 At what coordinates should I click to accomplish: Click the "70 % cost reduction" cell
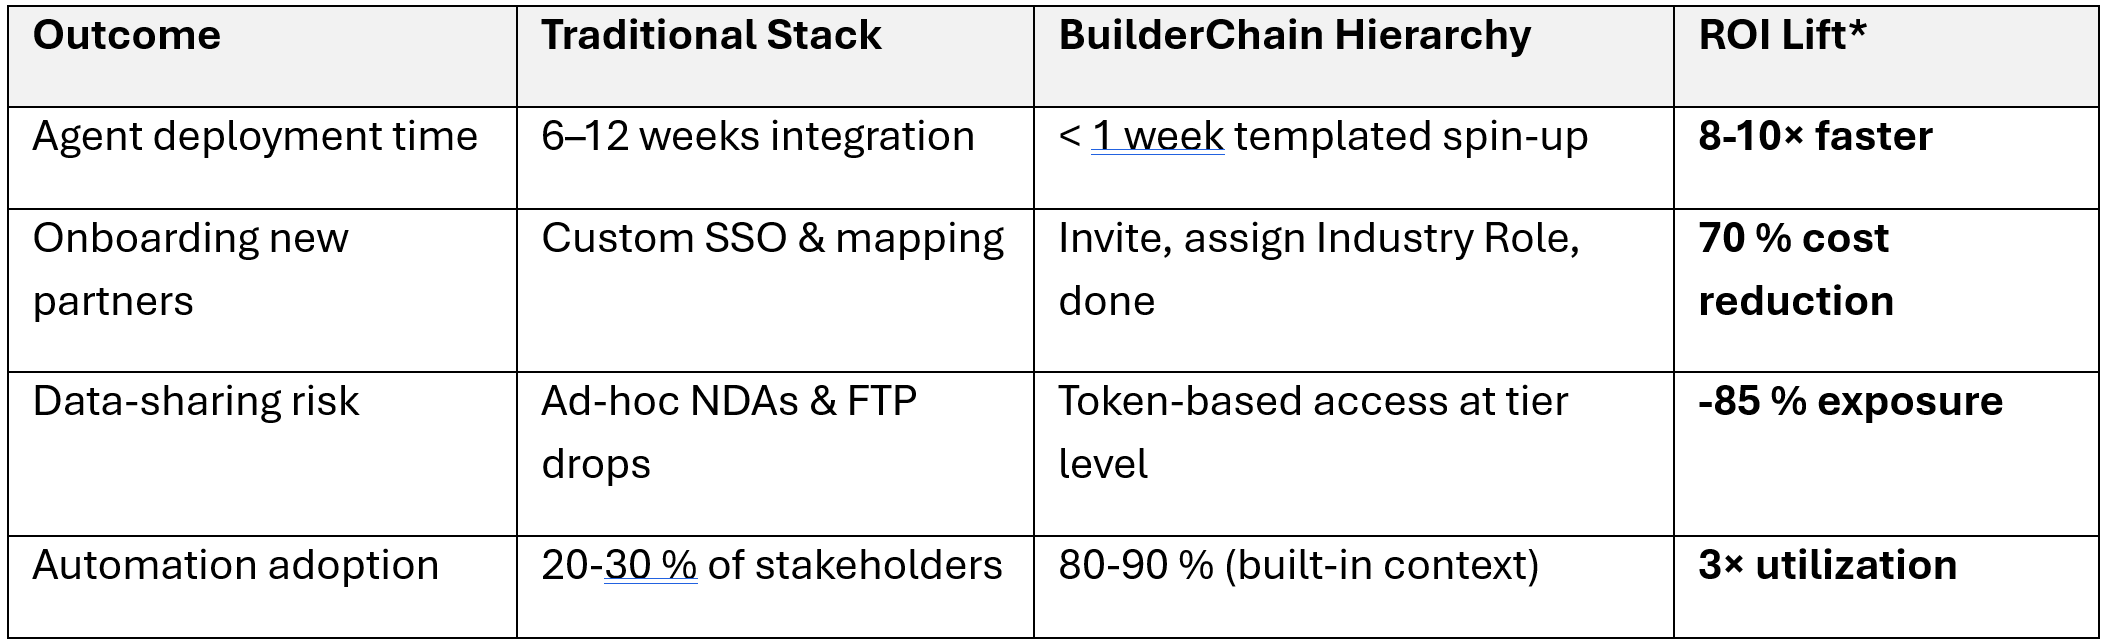pos(1795,269)
